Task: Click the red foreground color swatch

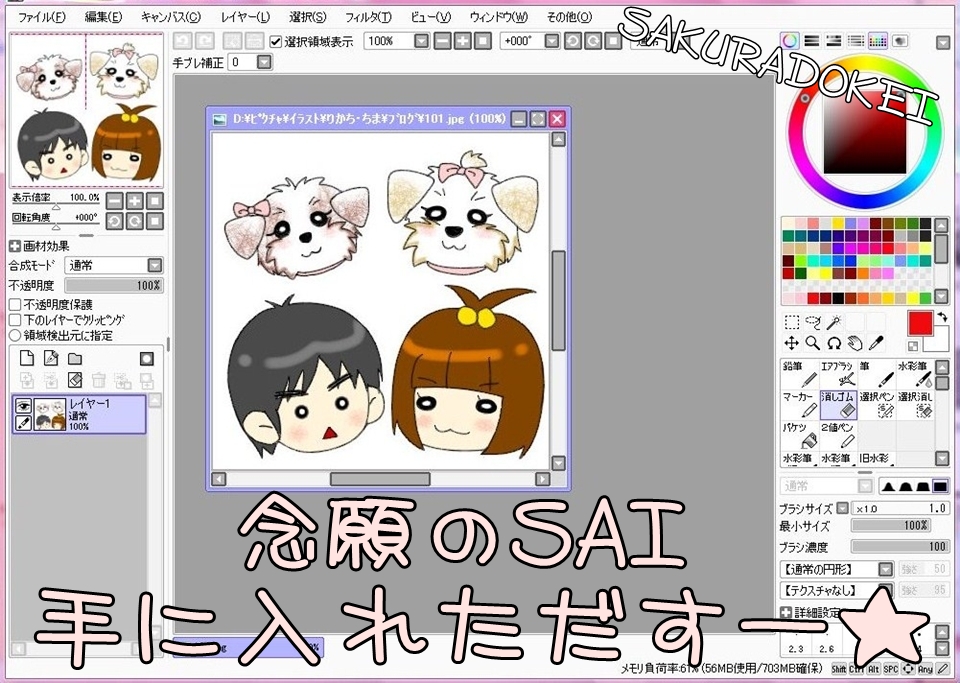Action: [x=920, y=323]
